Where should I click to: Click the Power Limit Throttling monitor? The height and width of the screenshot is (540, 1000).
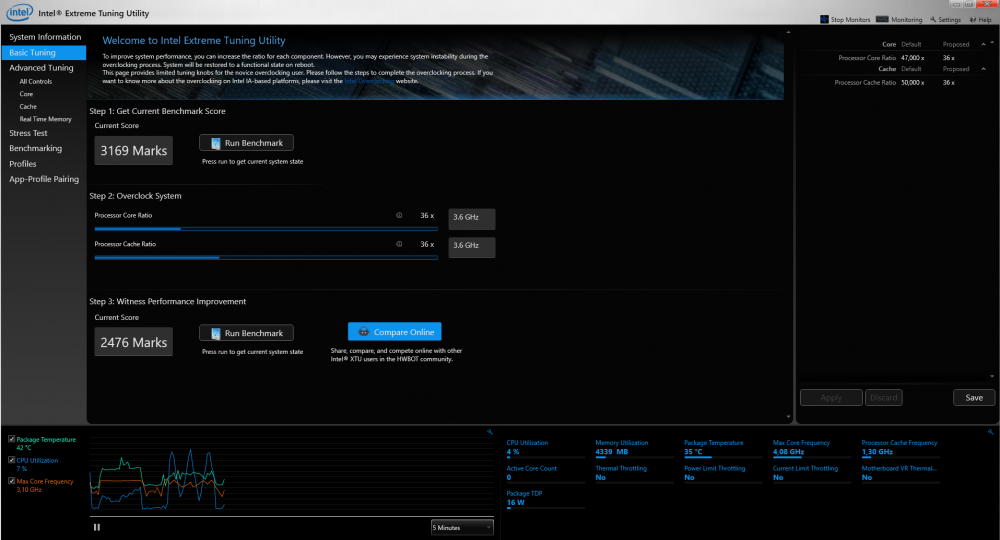point(723,473)
